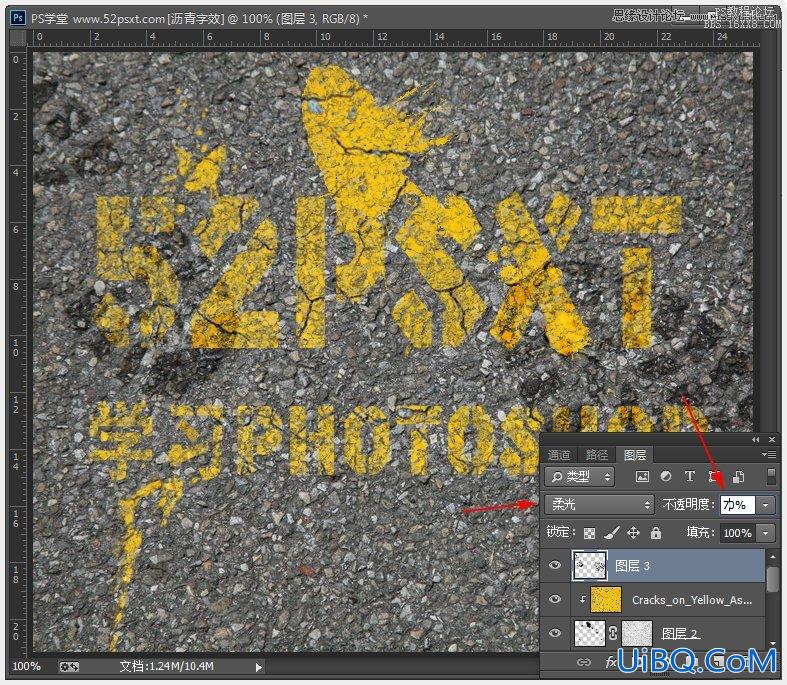
Task: Click the zoom level 100% field
Action: (x=27, y=666)
